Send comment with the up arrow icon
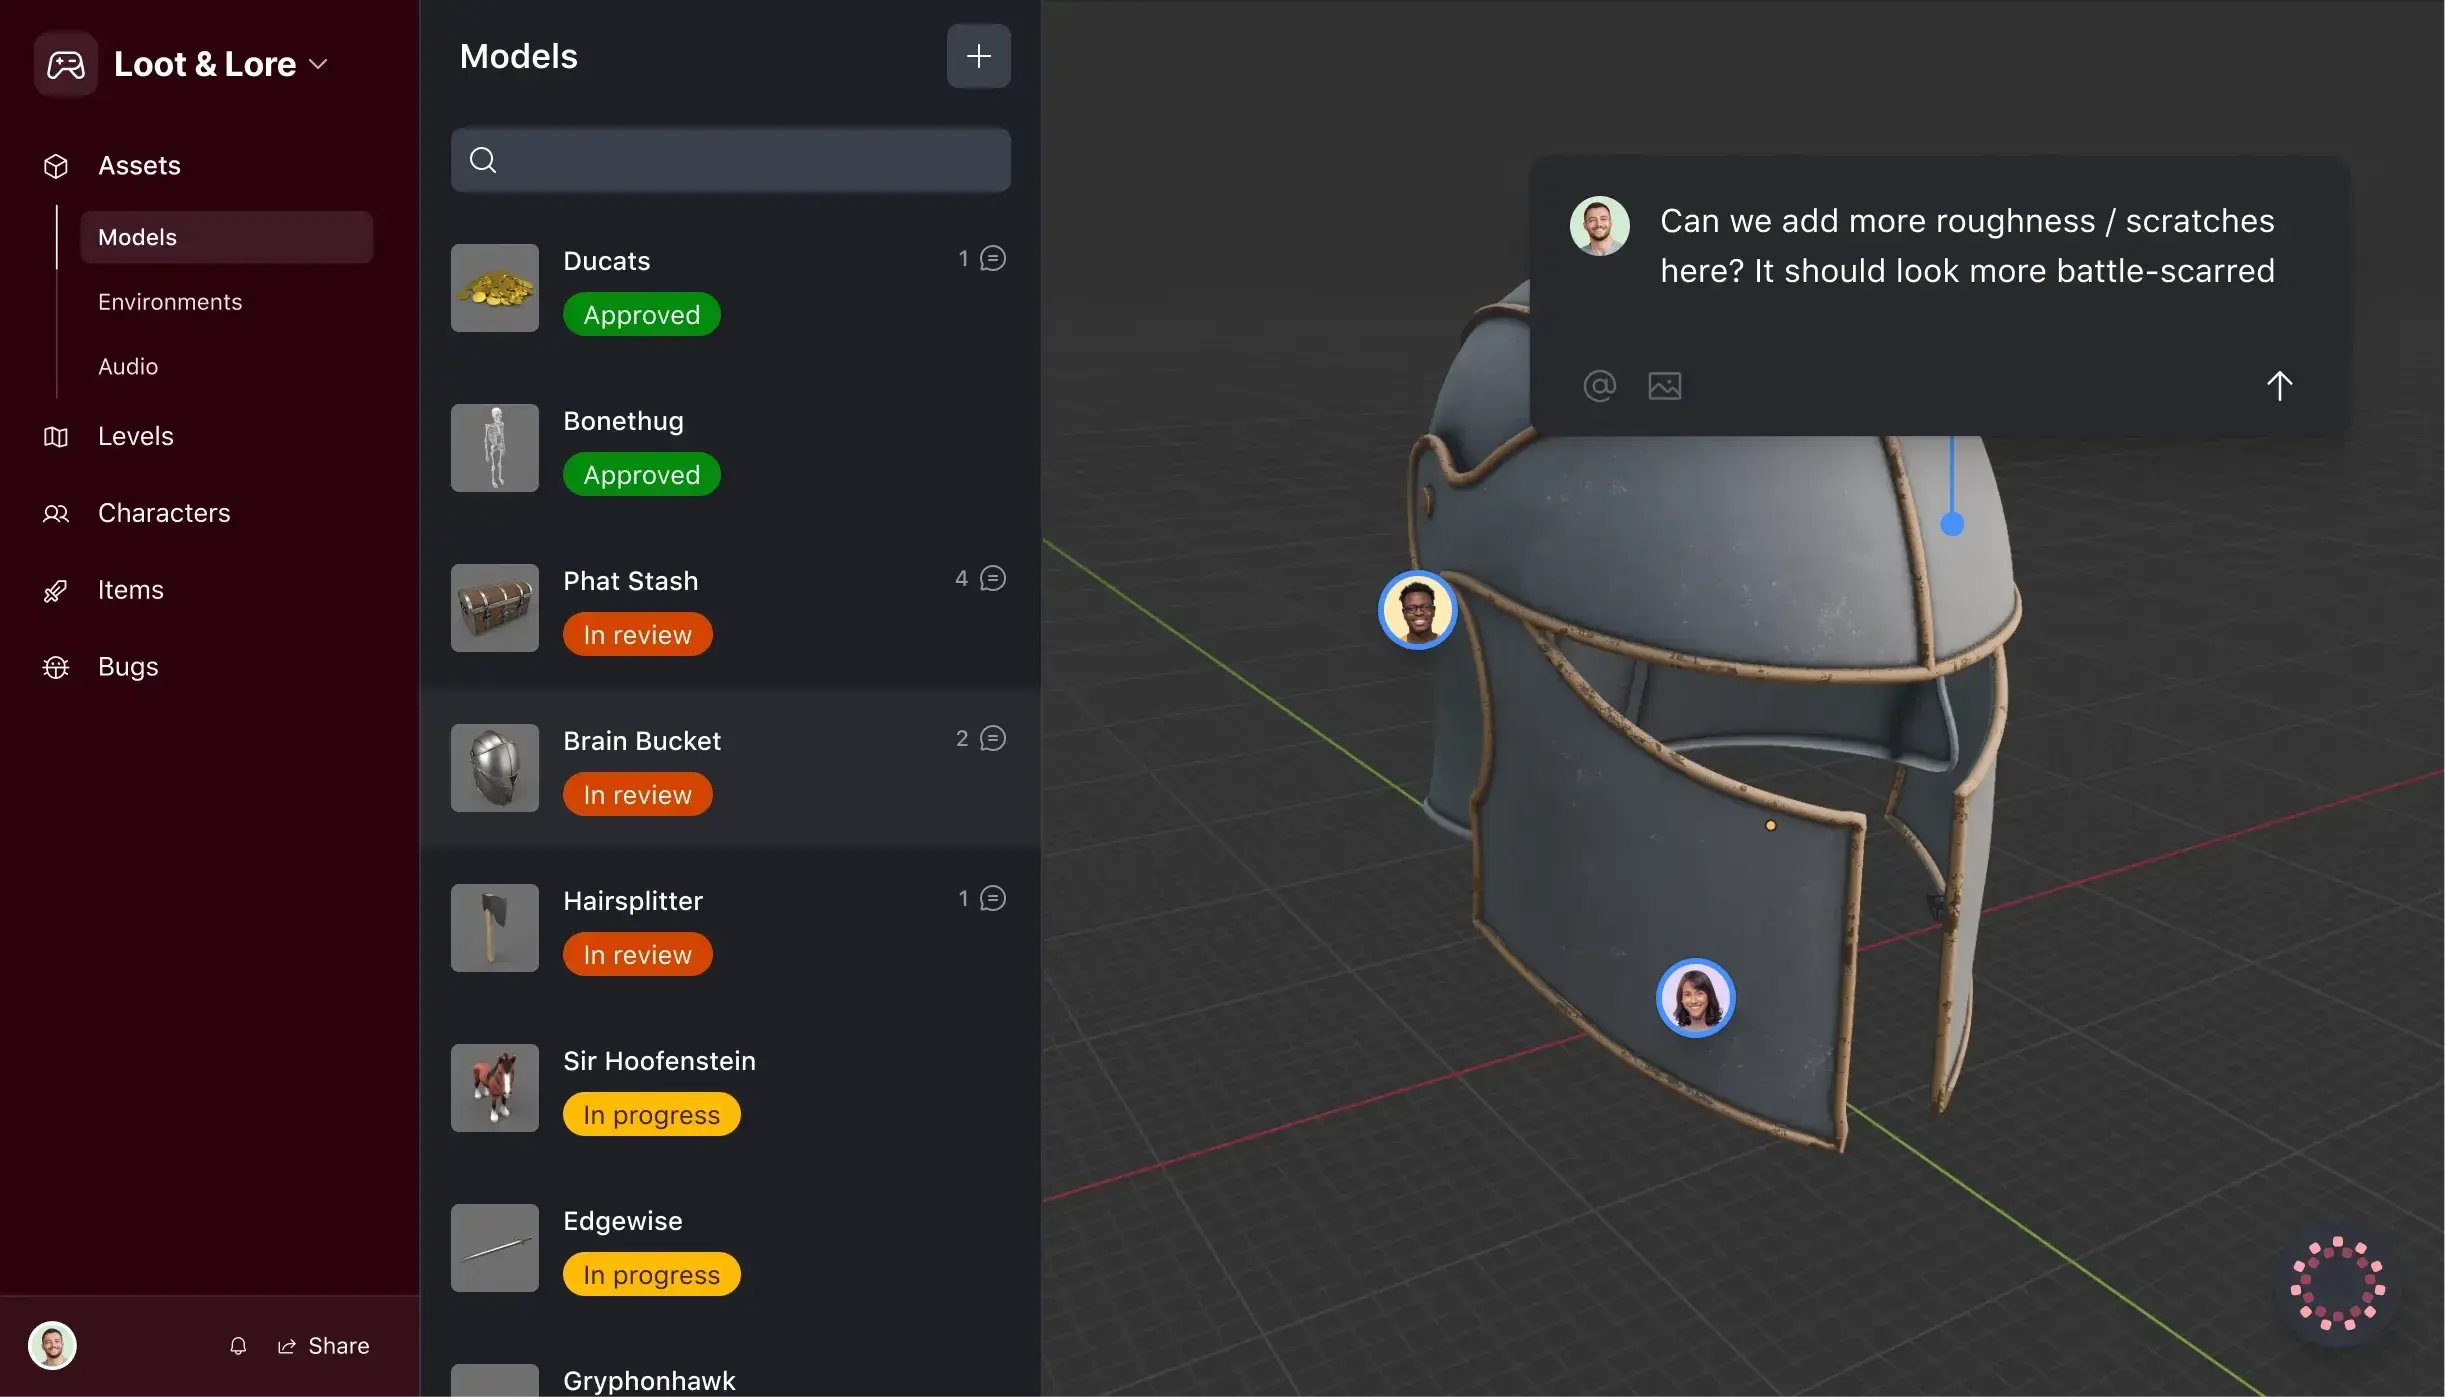This screenshot has width=2445, height=1397. coord(2278,385)
